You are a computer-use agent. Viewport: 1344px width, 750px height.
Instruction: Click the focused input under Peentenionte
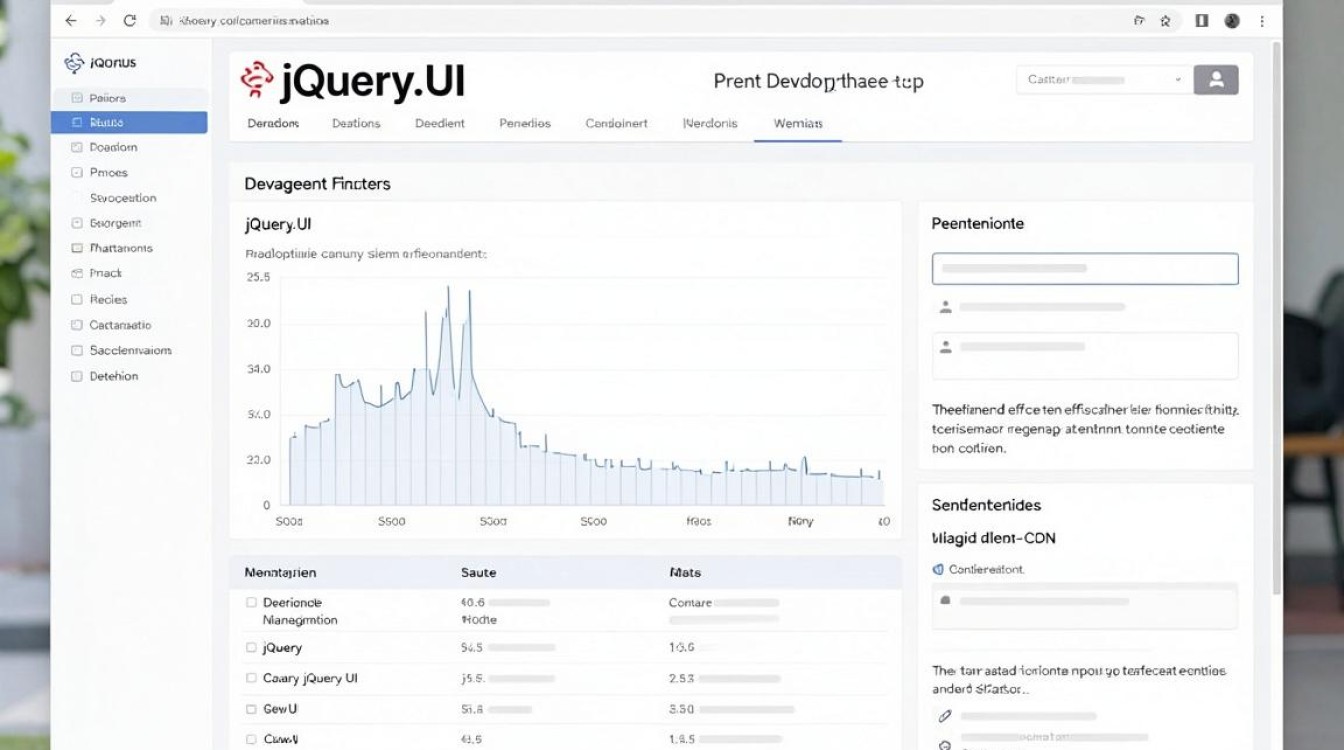(x=1085, y=269)
